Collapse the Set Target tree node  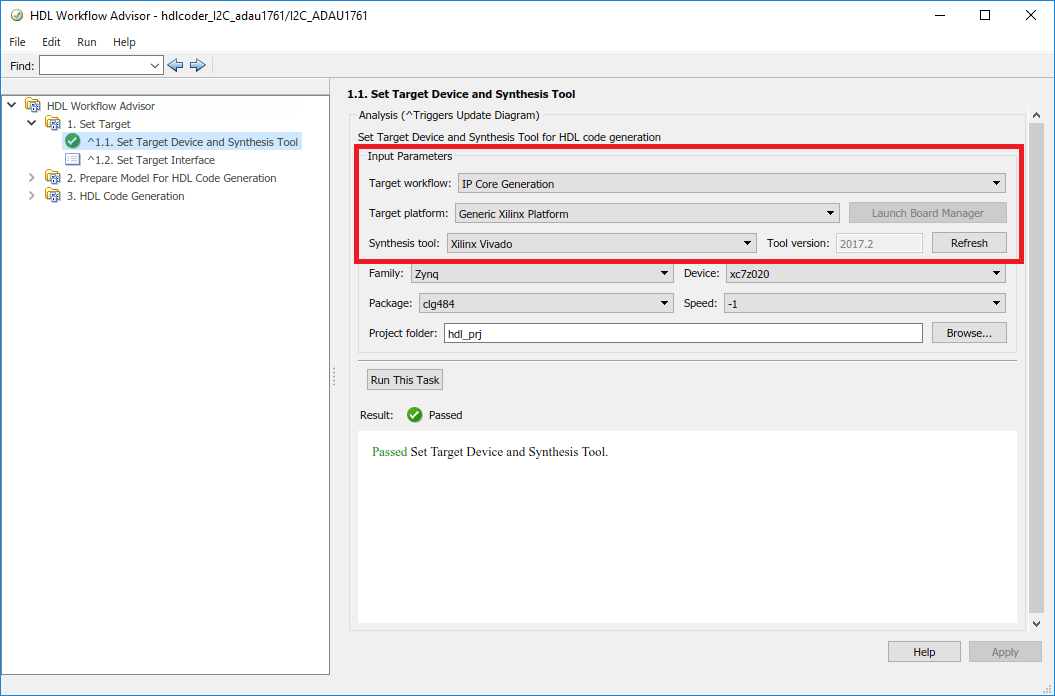coord(32,124)
